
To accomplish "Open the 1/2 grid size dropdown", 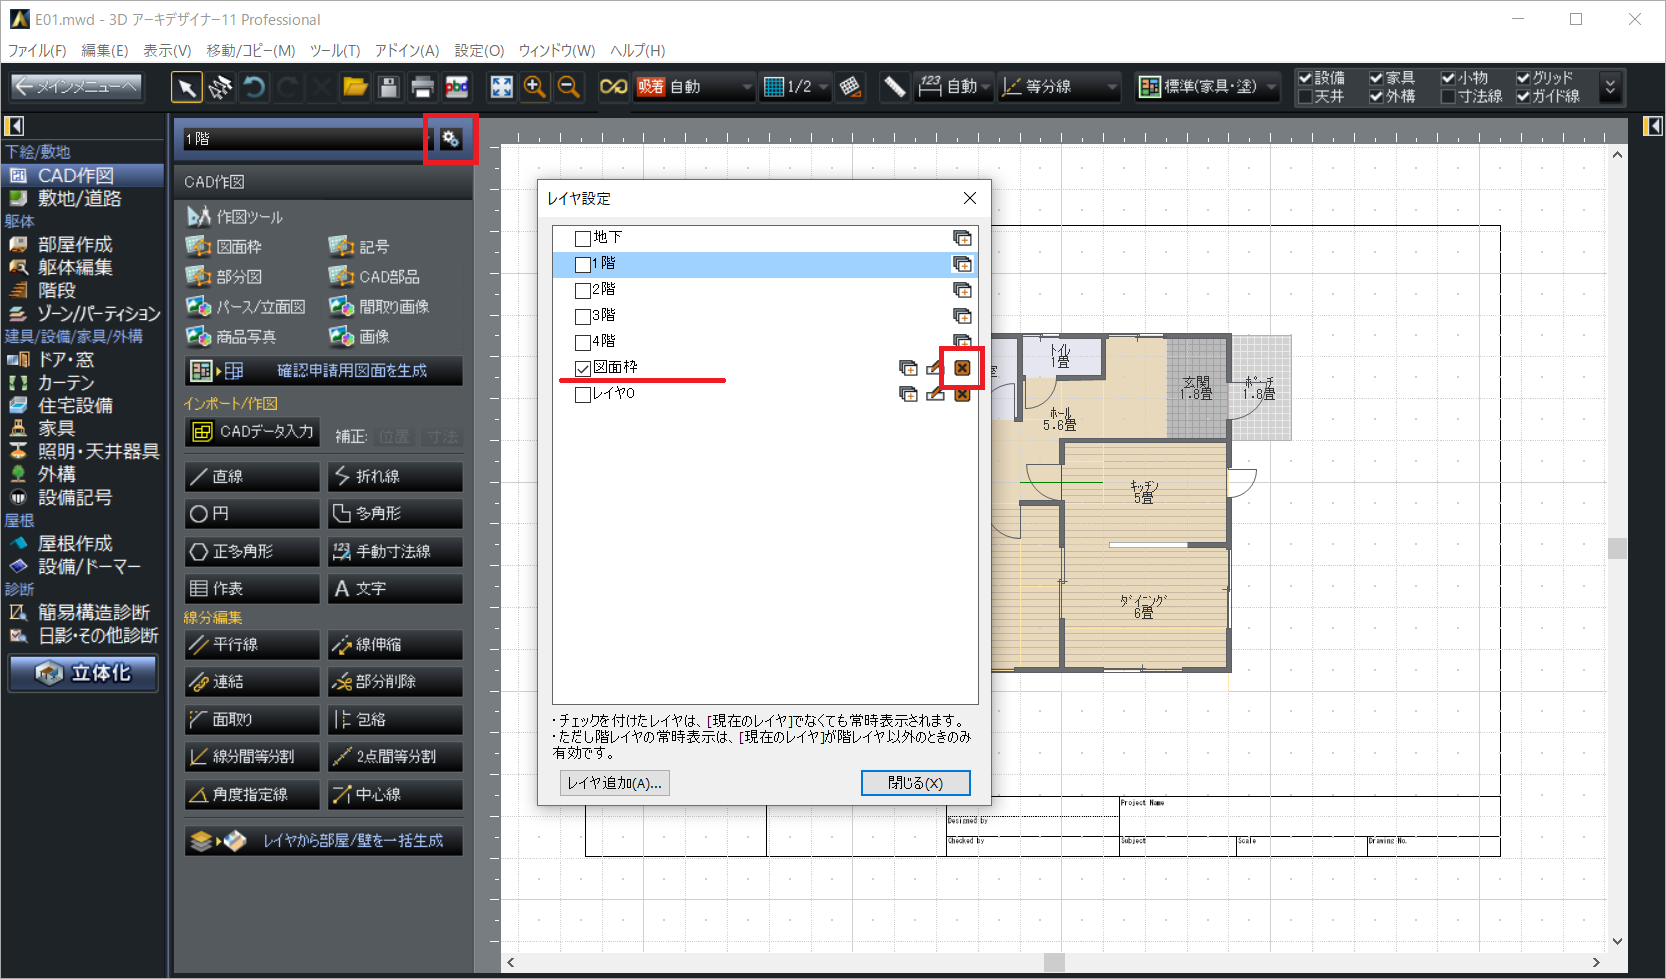I will coord(823,88).
